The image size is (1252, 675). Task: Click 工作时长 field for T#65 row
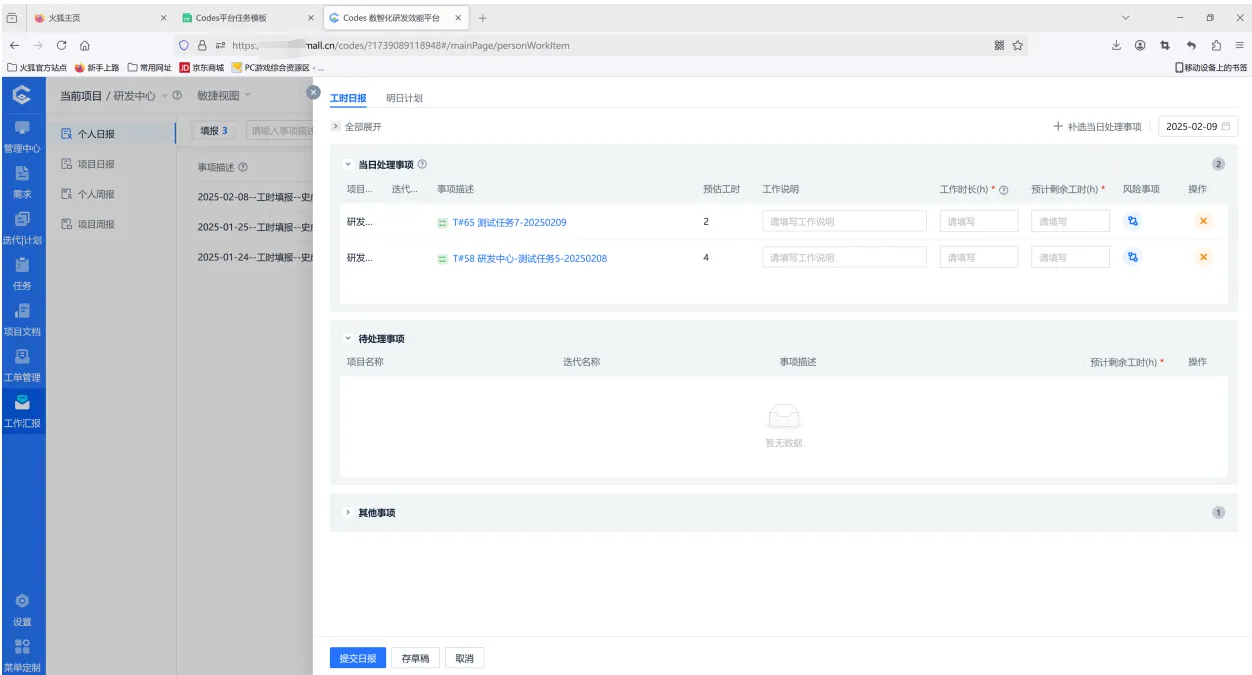(979, 222)
